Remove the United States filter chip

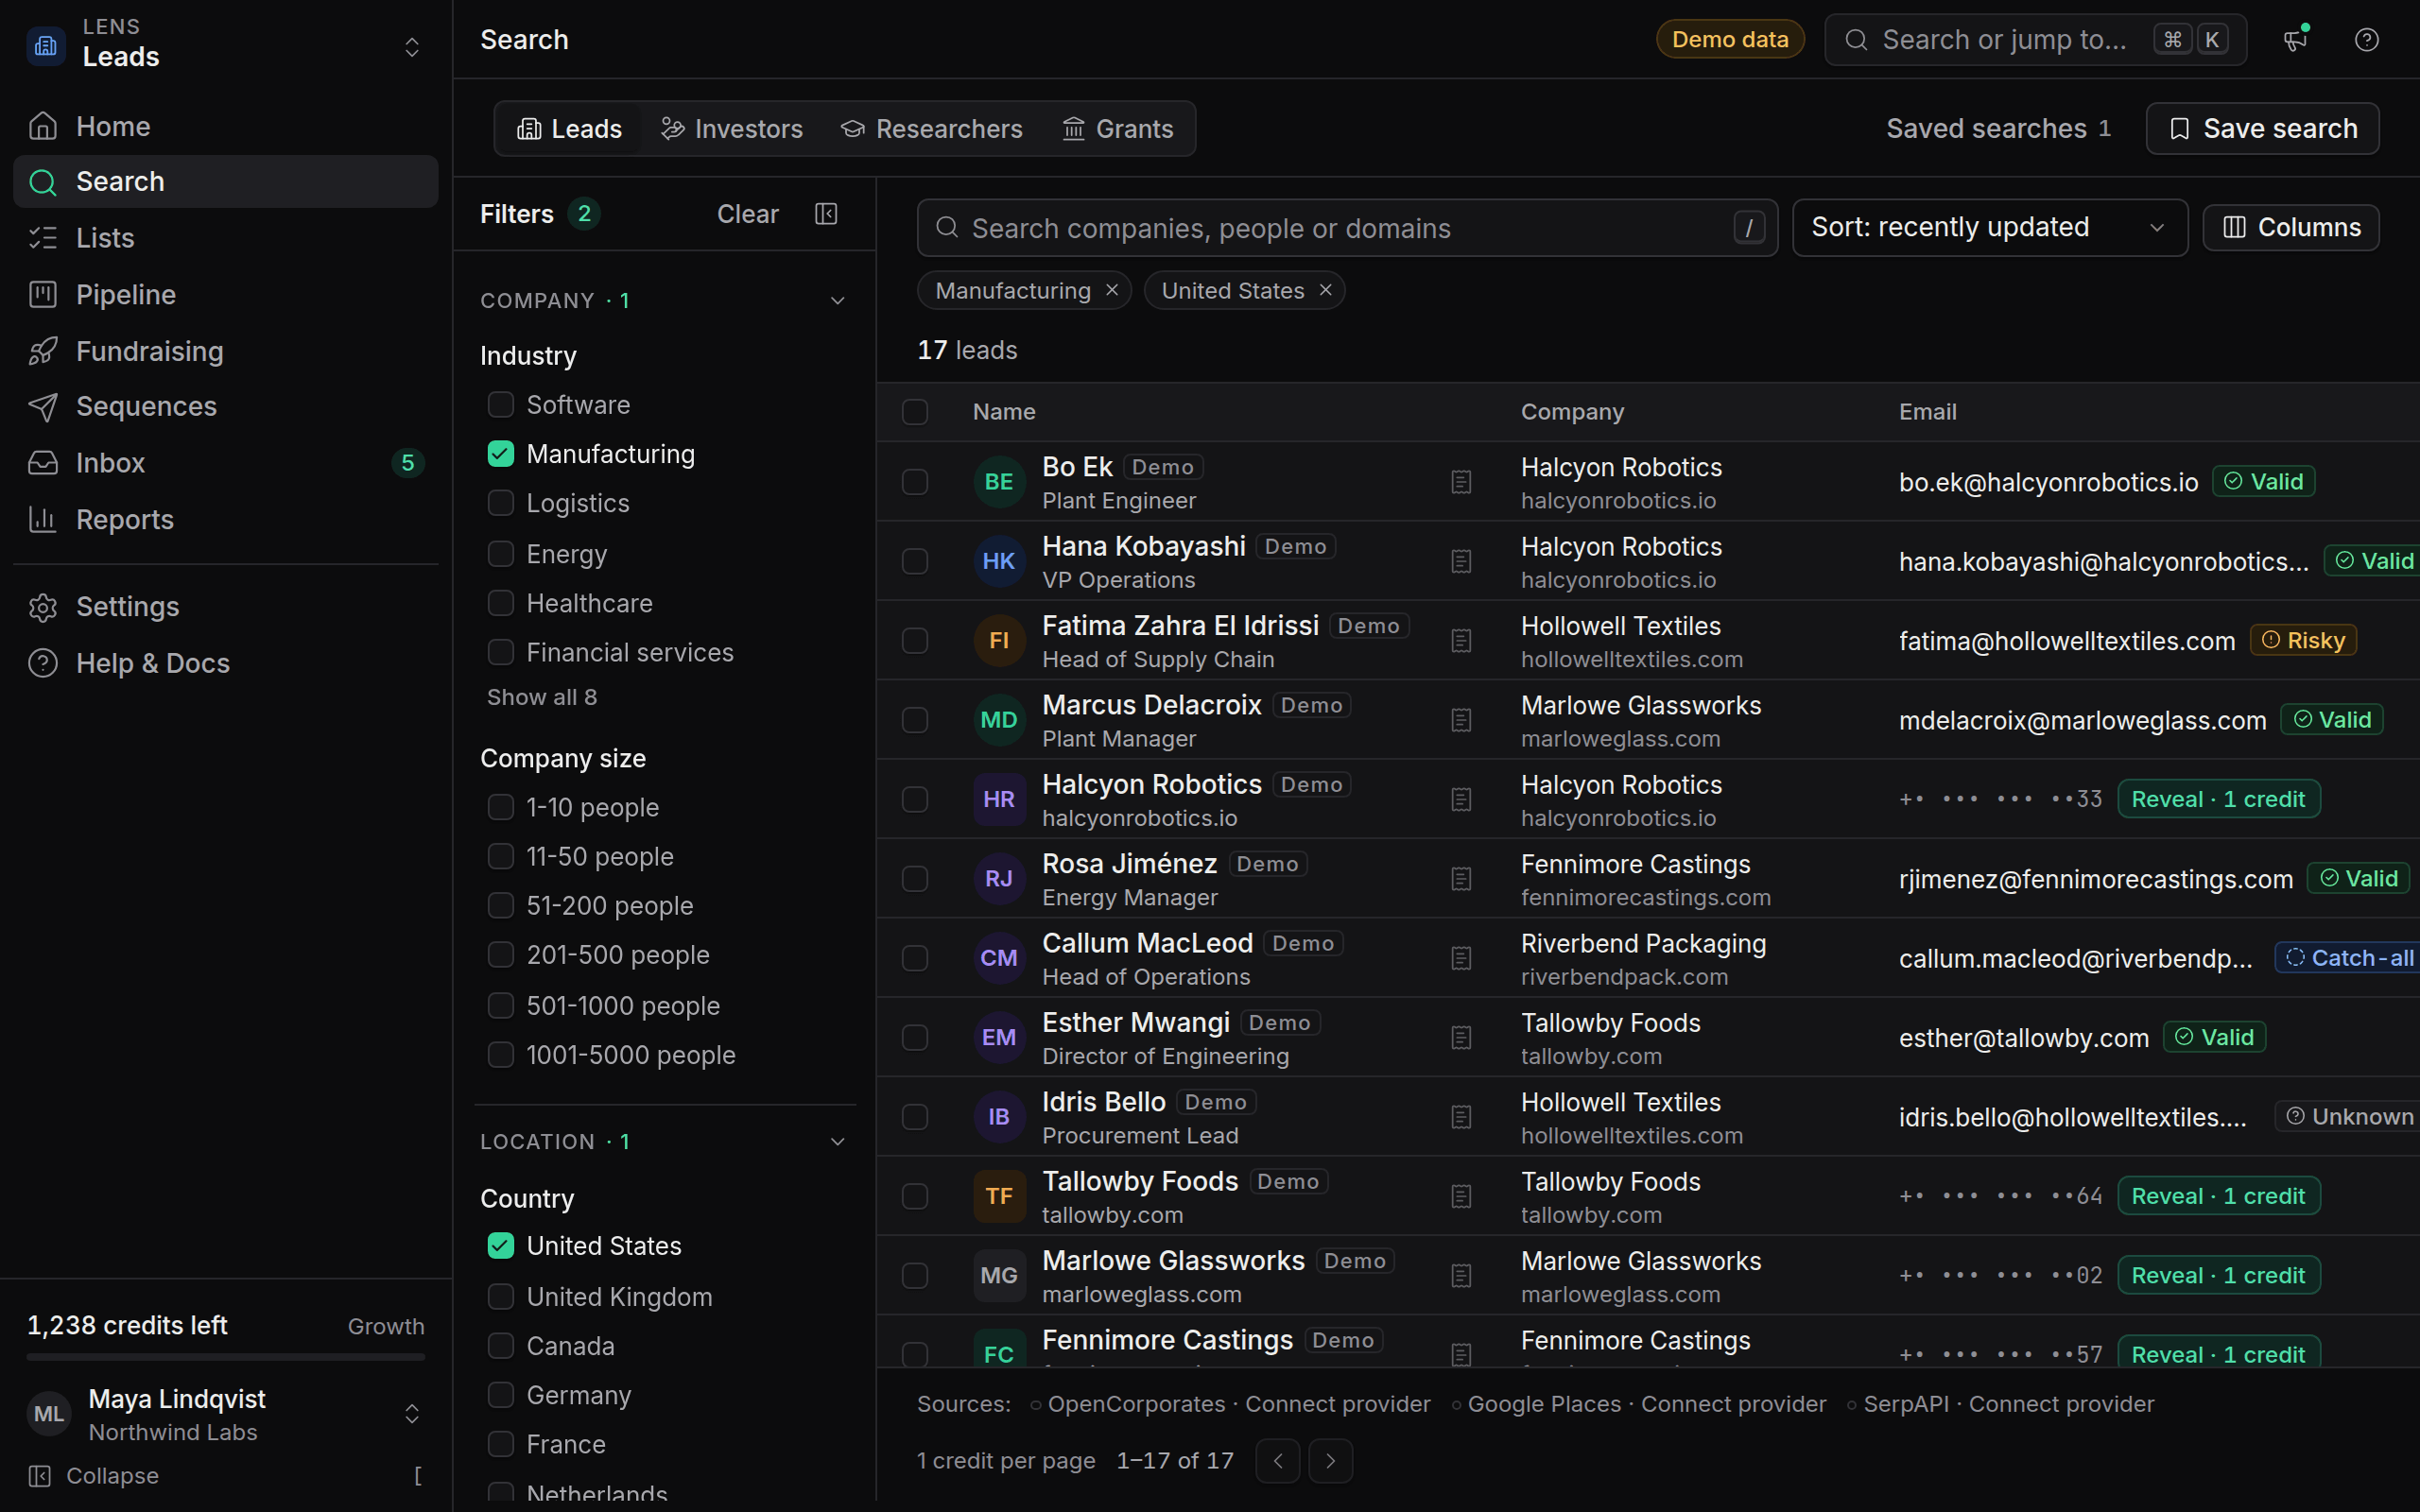[x=1325, y=290]
